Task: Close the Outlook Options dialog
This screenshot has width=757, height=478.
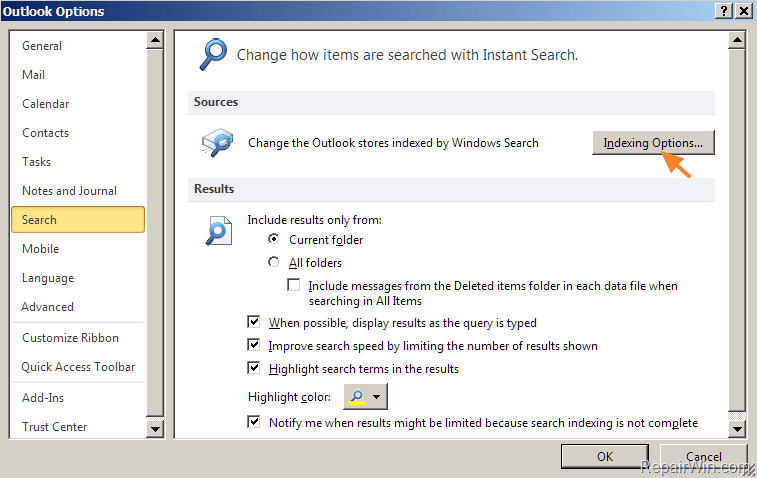Action: tap(744, 11)
